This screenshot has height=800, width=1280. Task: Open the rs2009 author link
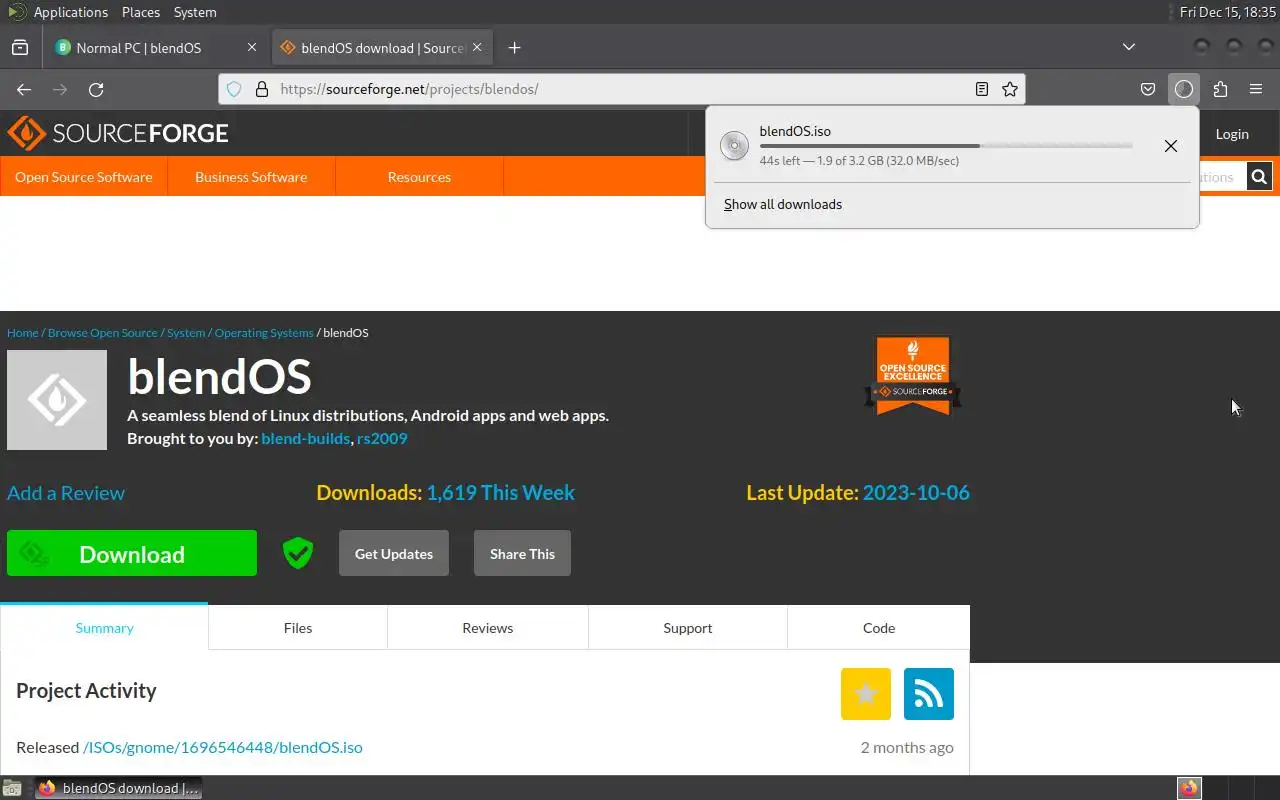[382, 438]
